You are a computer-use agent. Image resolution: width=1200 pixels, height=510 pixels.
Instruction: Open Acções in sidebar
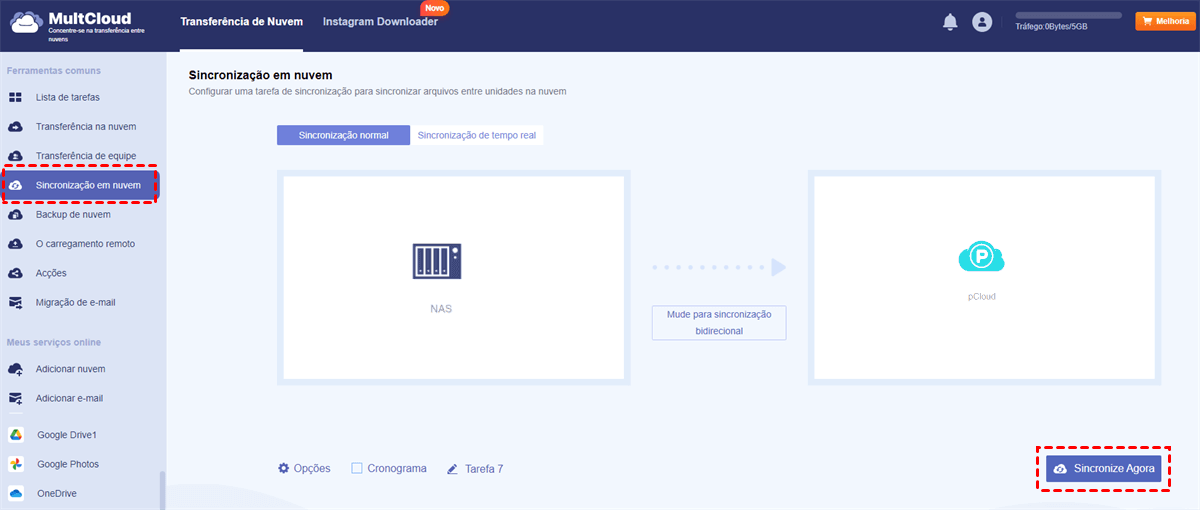pos(51,272)
